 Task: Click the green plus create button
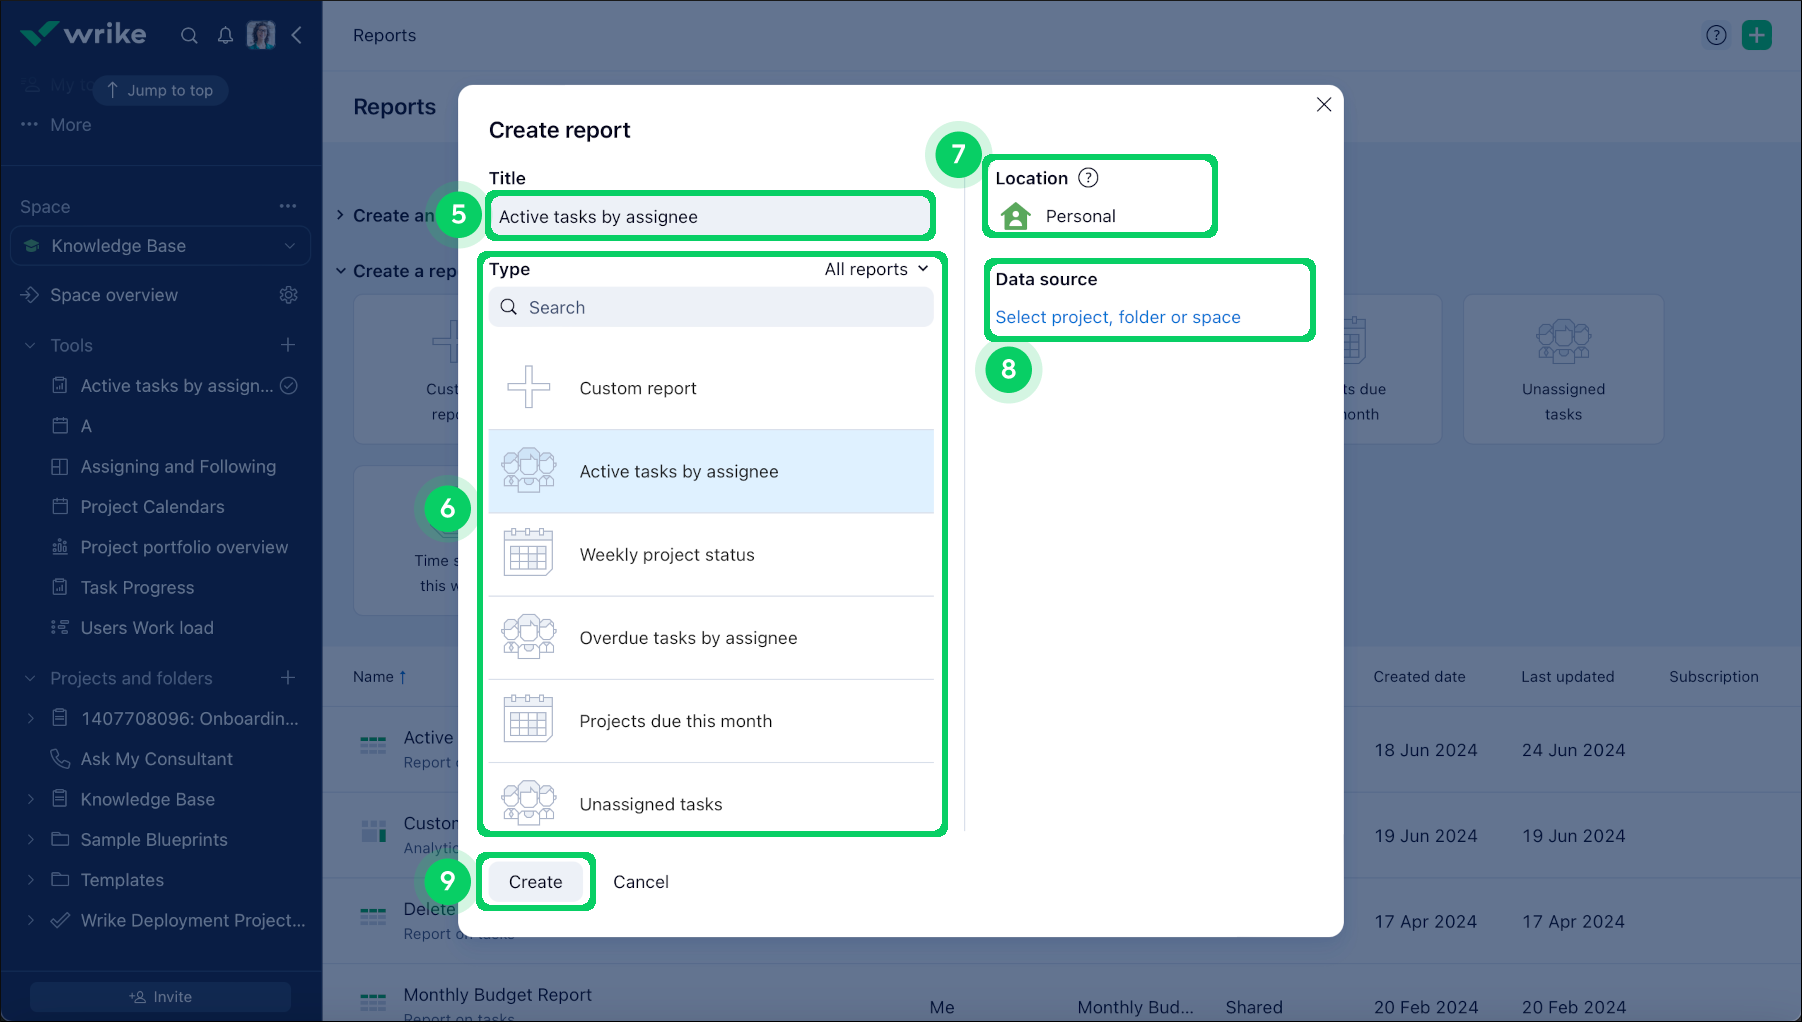pyautogui.click(x=1756, y=35)
